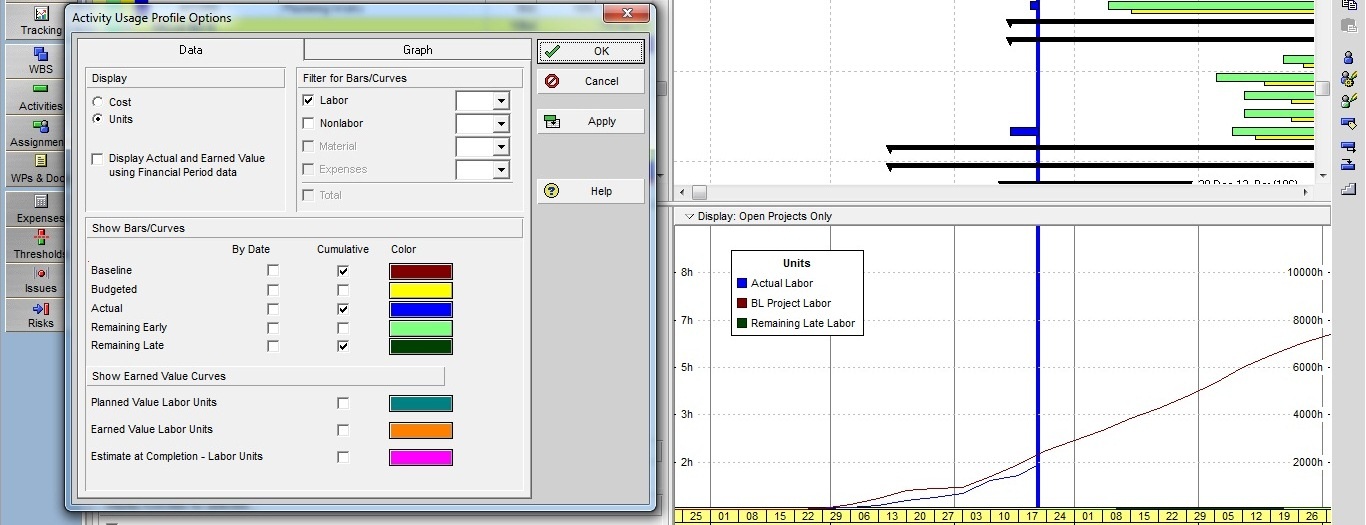Open the Expenses filter dropdown
The image size is (1366, 525).
[501, 170]
